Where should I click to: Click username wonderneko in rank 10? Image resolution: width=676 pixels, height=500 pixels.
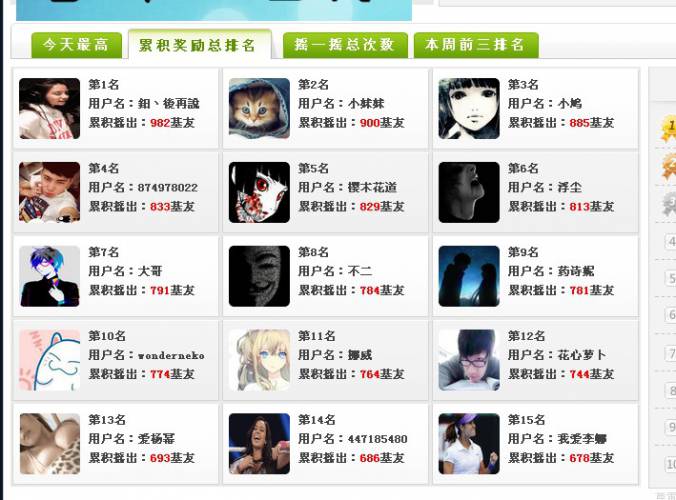[x=171, y=356]
